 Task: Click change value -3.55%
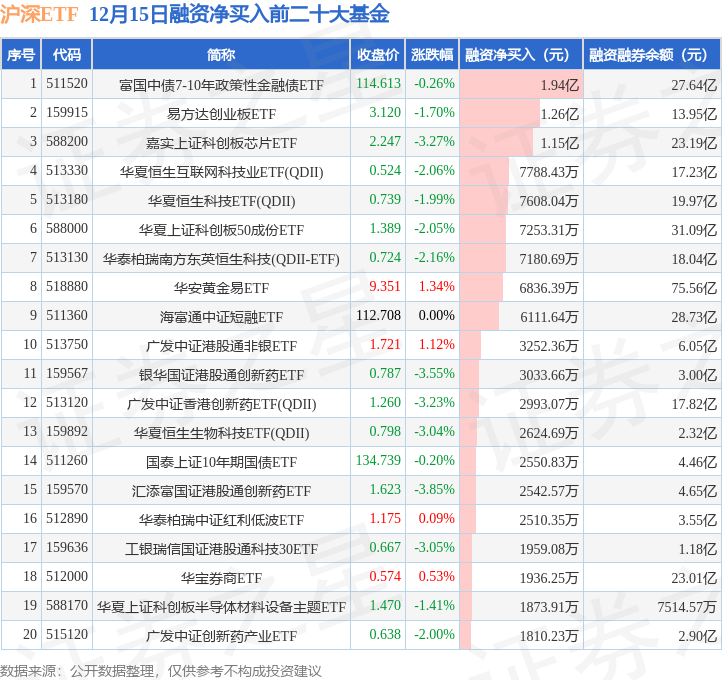point(434,373)
